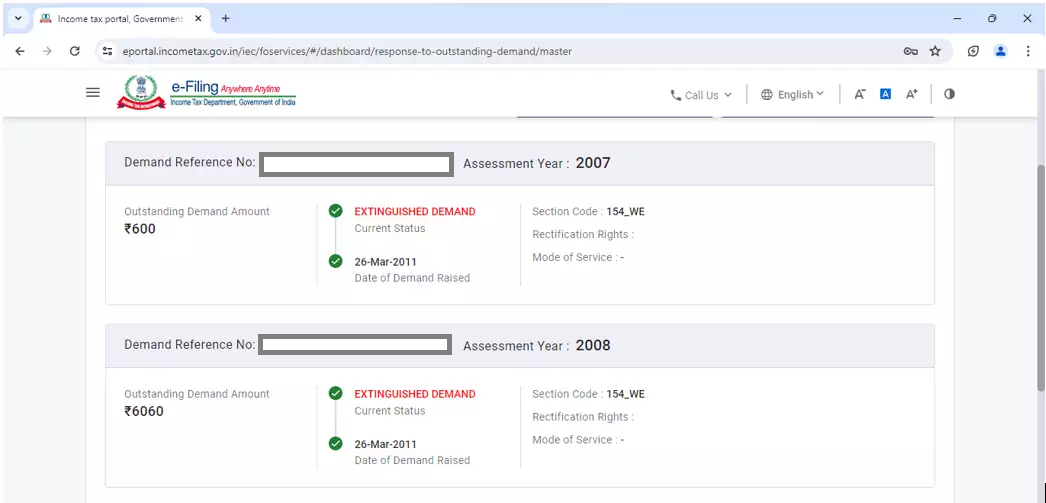Image resolution: width=1046 pixels, height=503 pixels.
Task: Open the English language selector
Action: coord(793,95)
